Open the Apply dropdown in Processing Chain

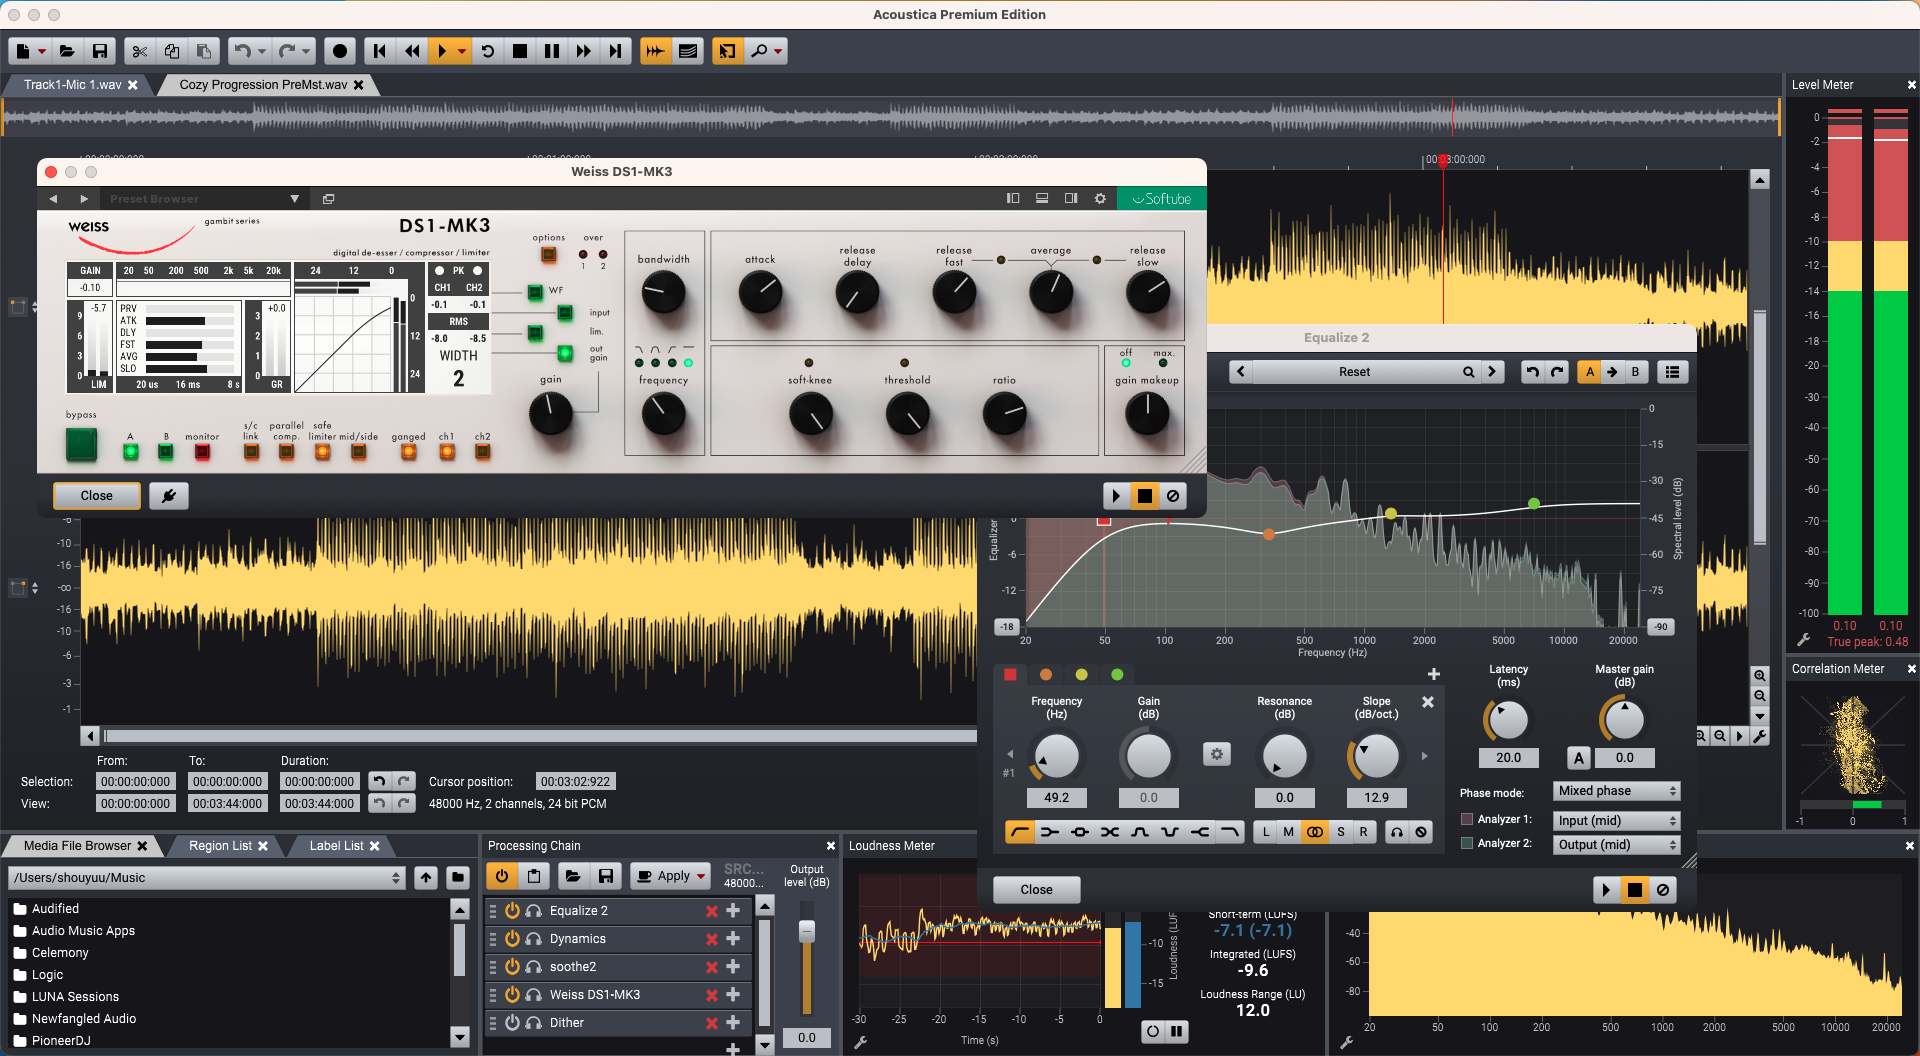[701, 876]
